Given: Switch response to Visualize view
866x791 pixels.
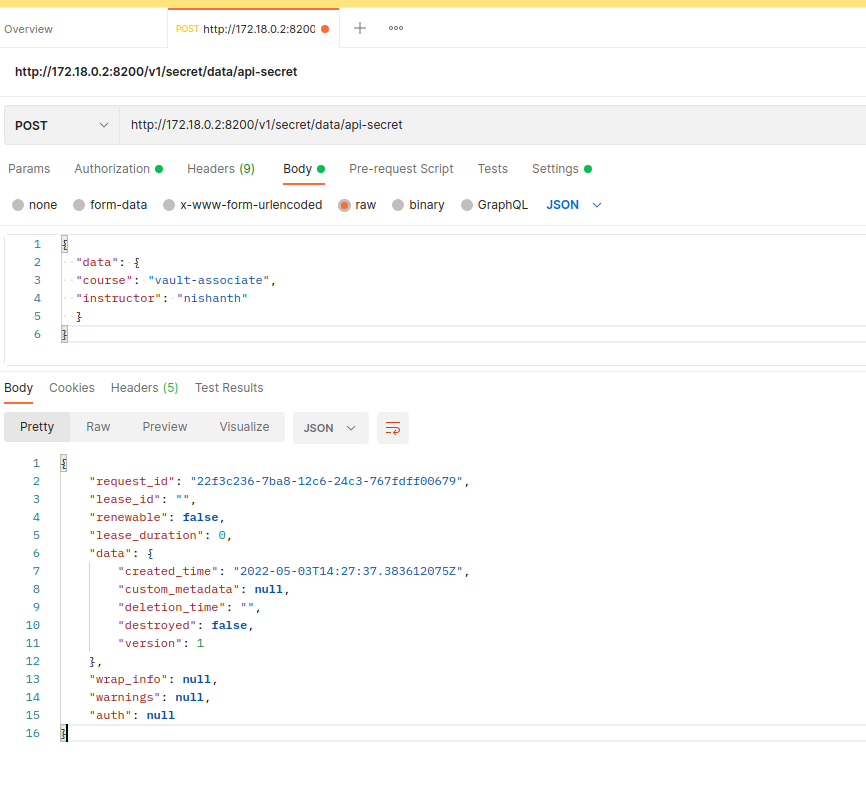Looking at the screenshot, I should coord(244,427).
